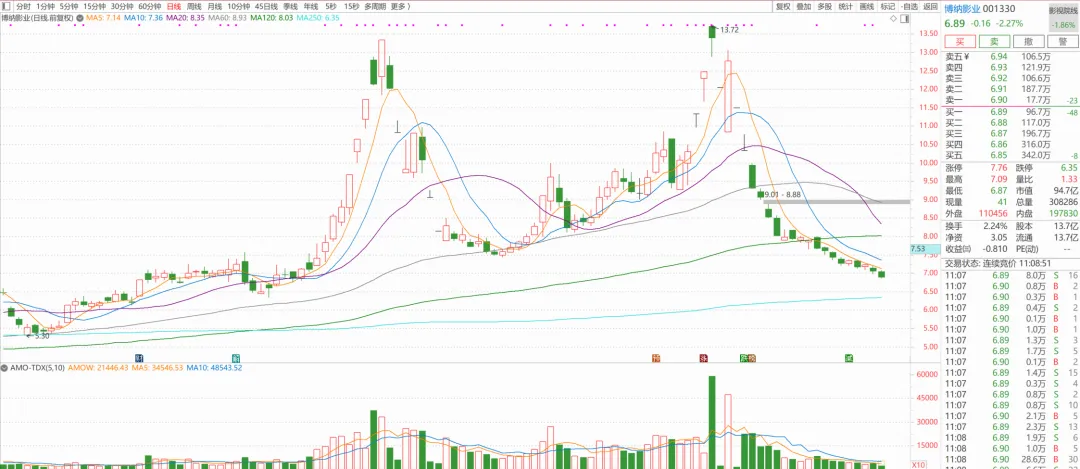The width and height of the screenshot is (1080, 469).
Task: Switch to the 15分钟 period tab
Action: pos(94,6)
